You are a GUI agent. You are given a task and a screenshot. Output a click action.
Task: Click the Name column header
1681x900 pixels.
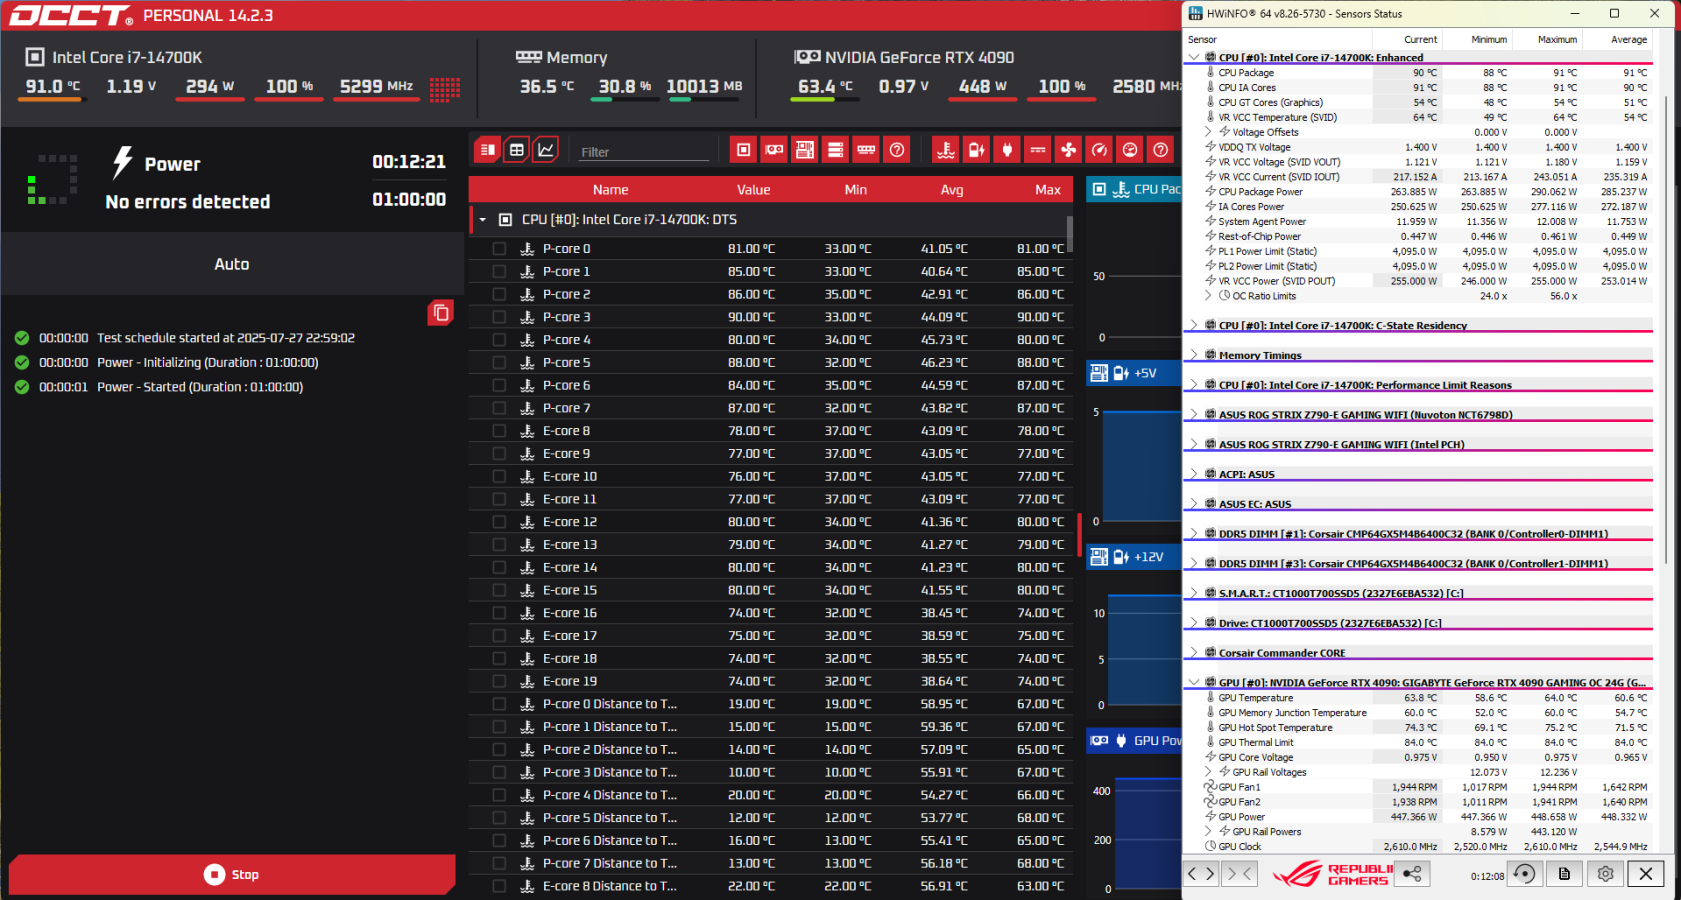tap(610, 190)
